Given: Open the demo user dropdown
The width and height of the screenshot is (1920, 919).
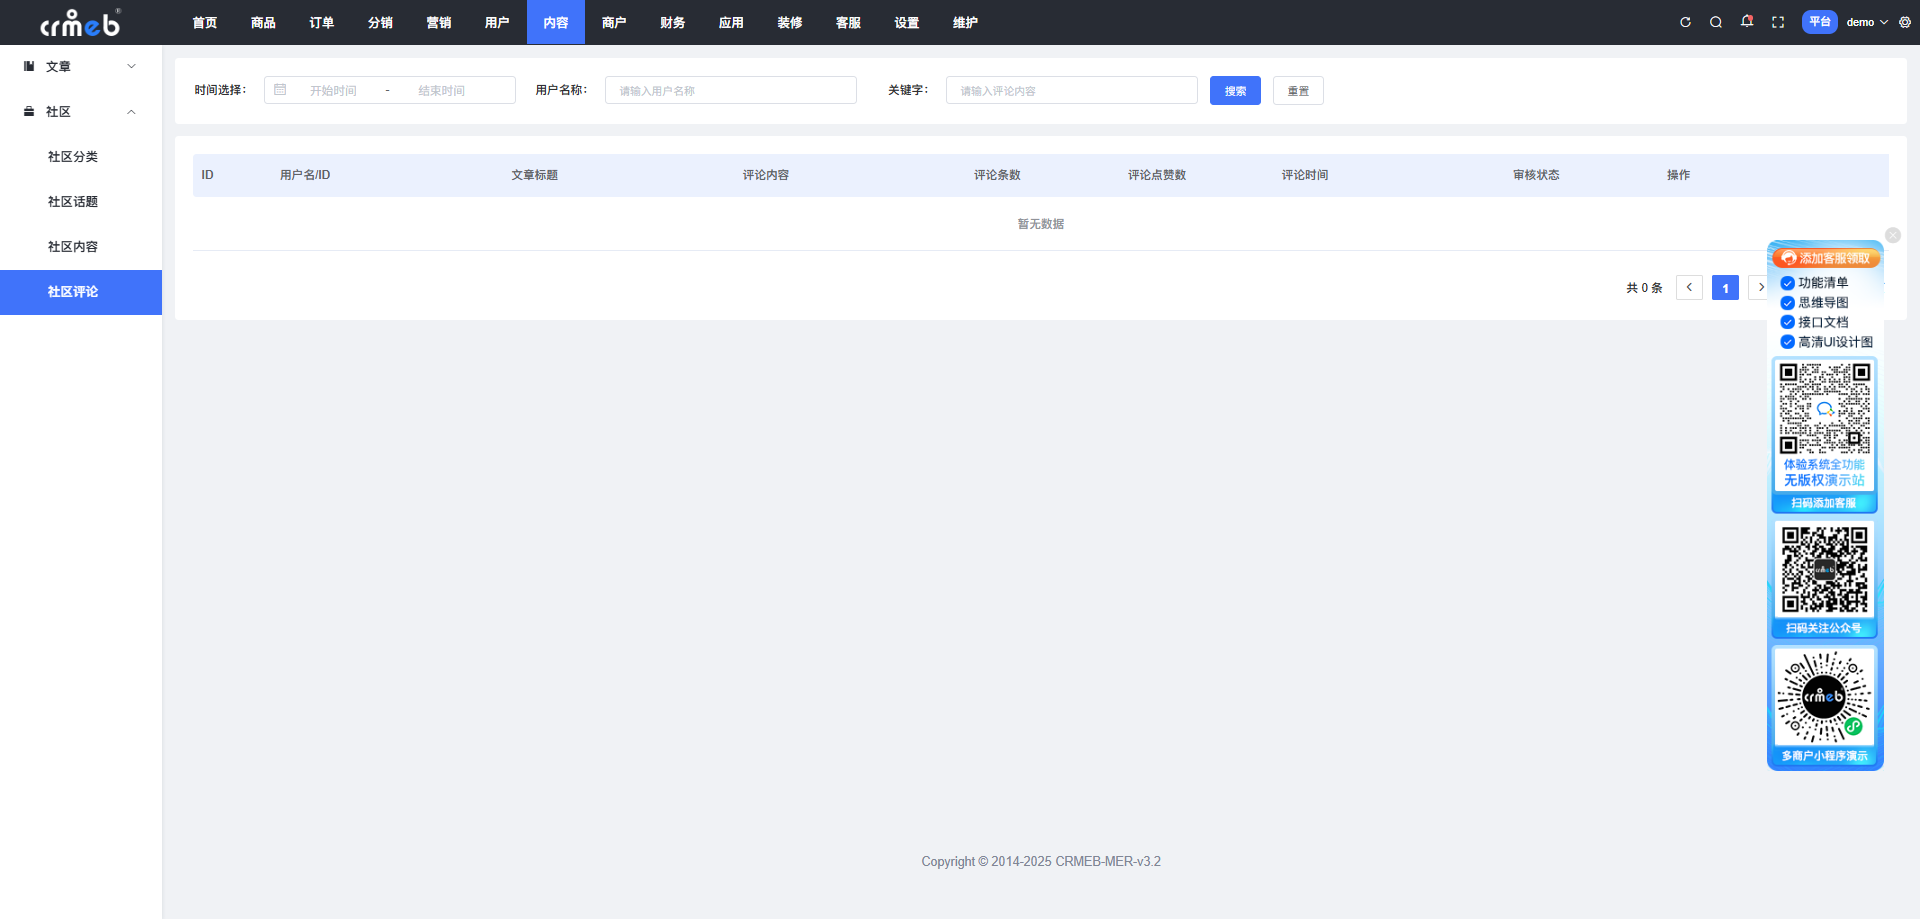Looking at the screenshot, I should (x=1866, y=22).
